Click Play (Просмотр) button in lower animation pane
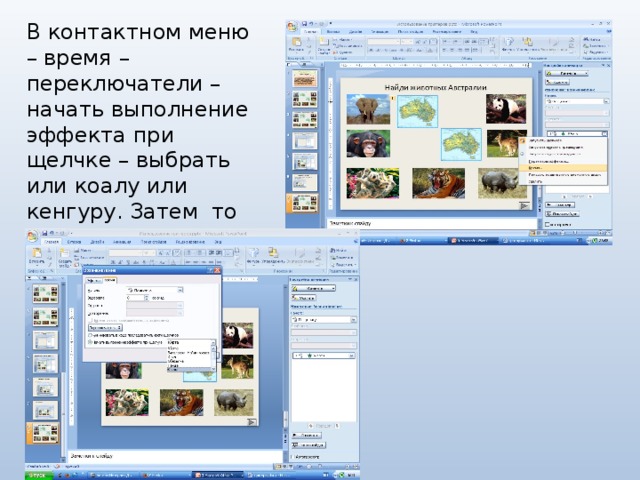 tap(307, 436)
